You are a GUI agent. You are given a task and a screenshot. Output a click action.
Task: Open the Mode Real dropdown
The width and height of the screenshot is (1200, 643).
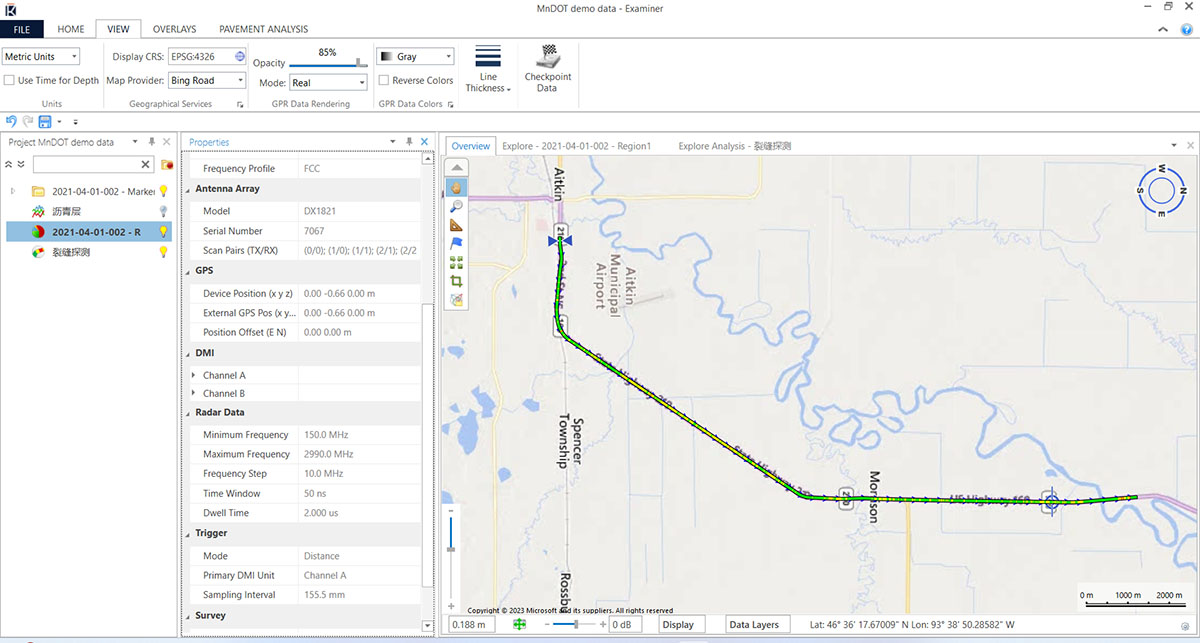pyautogui.click(x=328, y=82)
